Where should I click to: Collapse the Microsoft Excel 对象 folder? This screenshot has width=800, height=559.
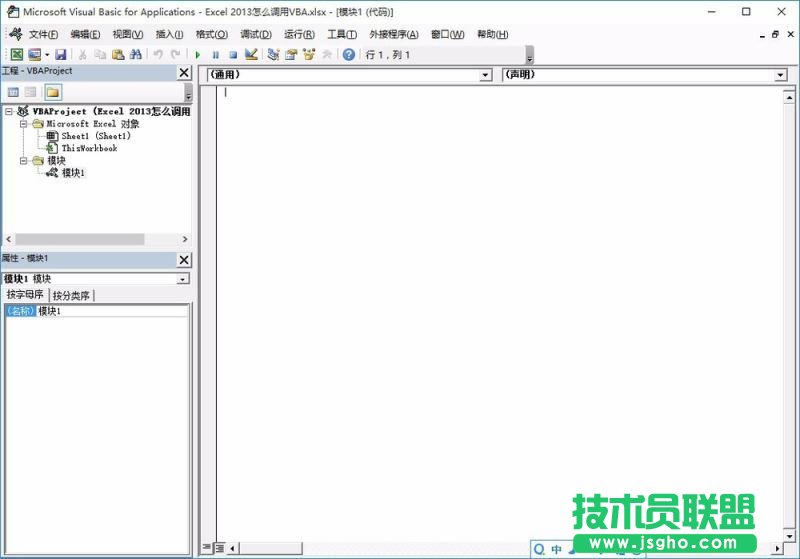23,124
